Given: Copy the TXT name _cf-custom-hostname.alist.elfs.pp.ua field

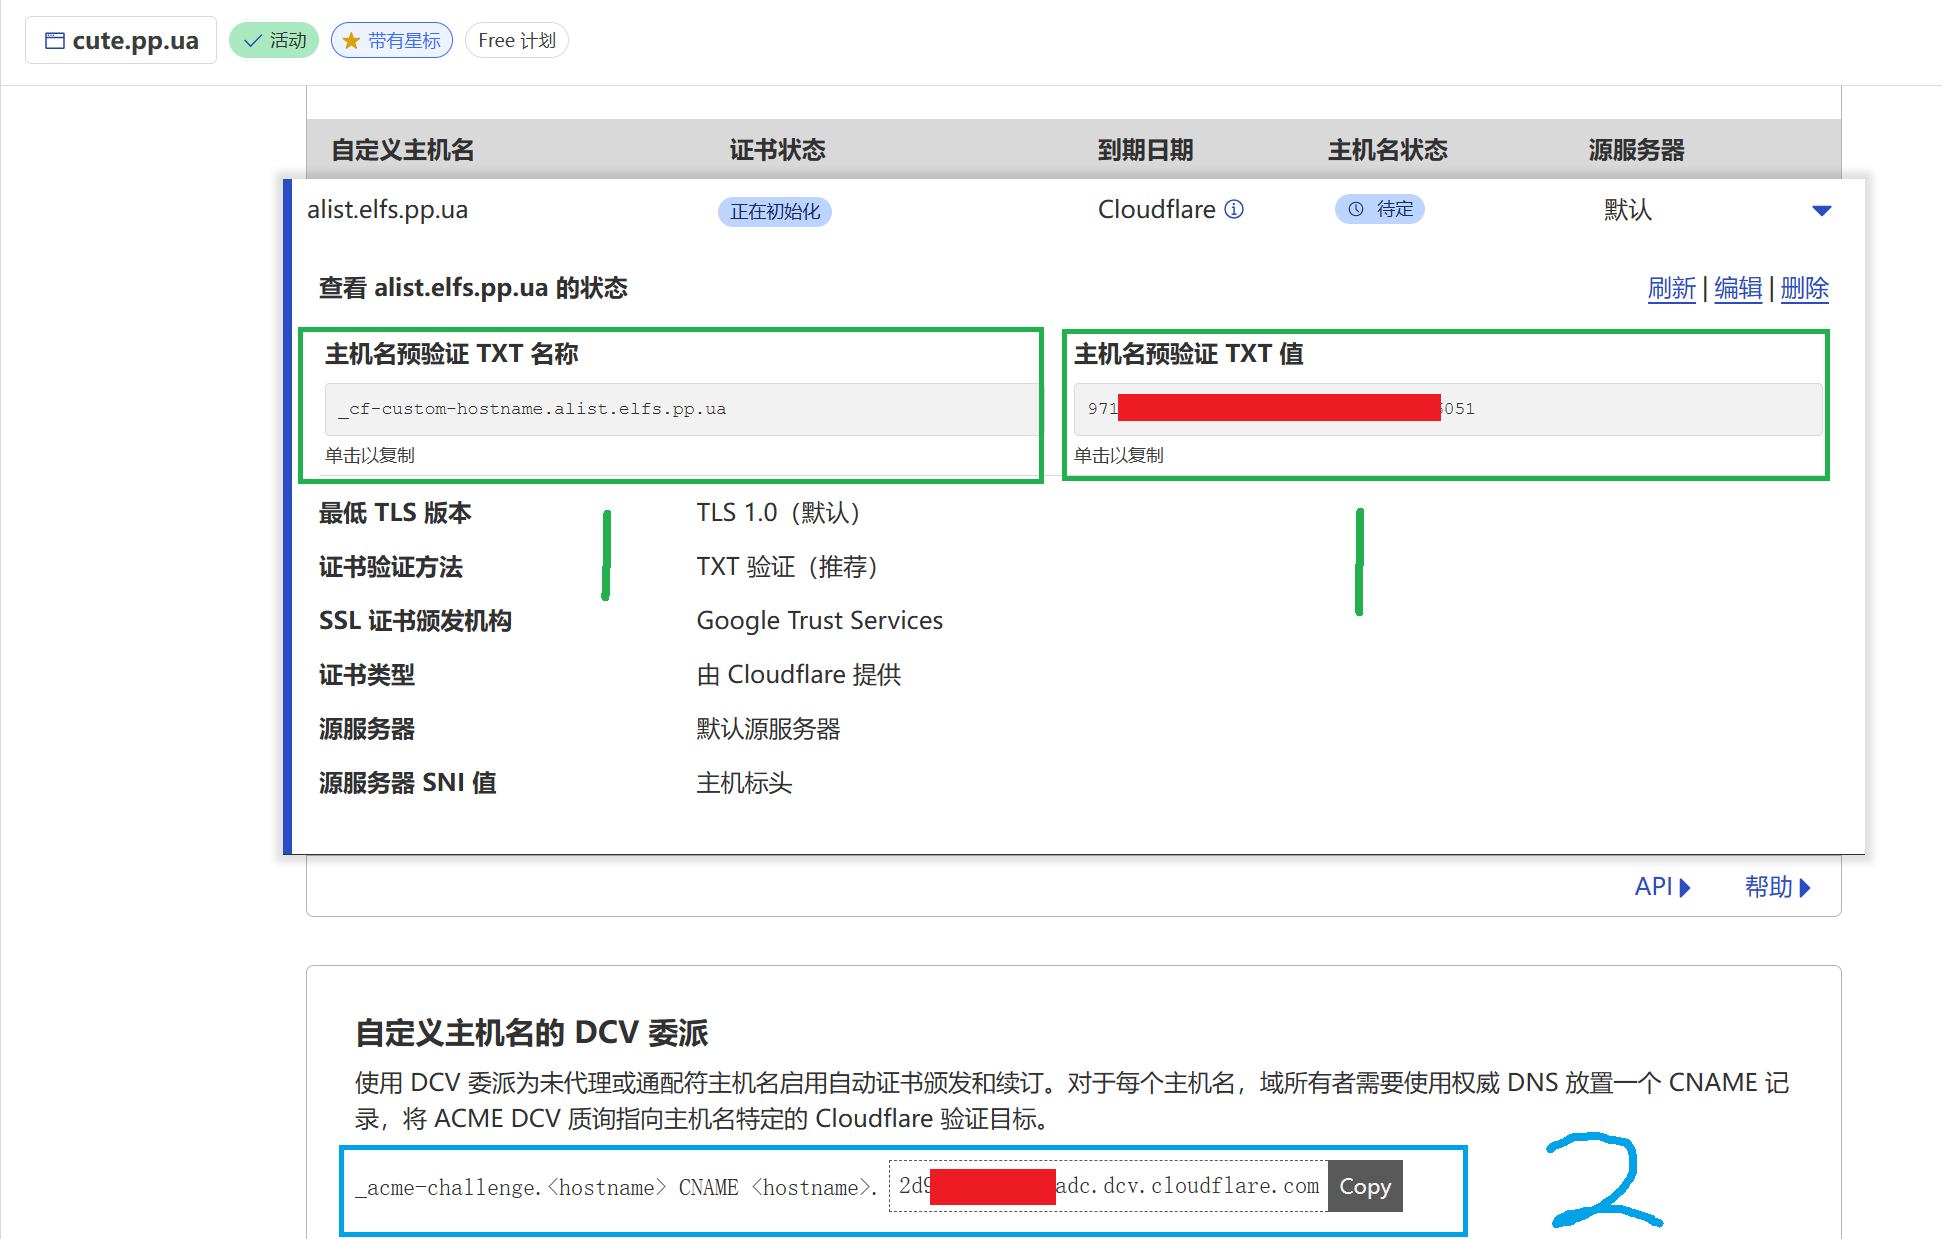Looking at the screenshot, I should coord(682,409).
